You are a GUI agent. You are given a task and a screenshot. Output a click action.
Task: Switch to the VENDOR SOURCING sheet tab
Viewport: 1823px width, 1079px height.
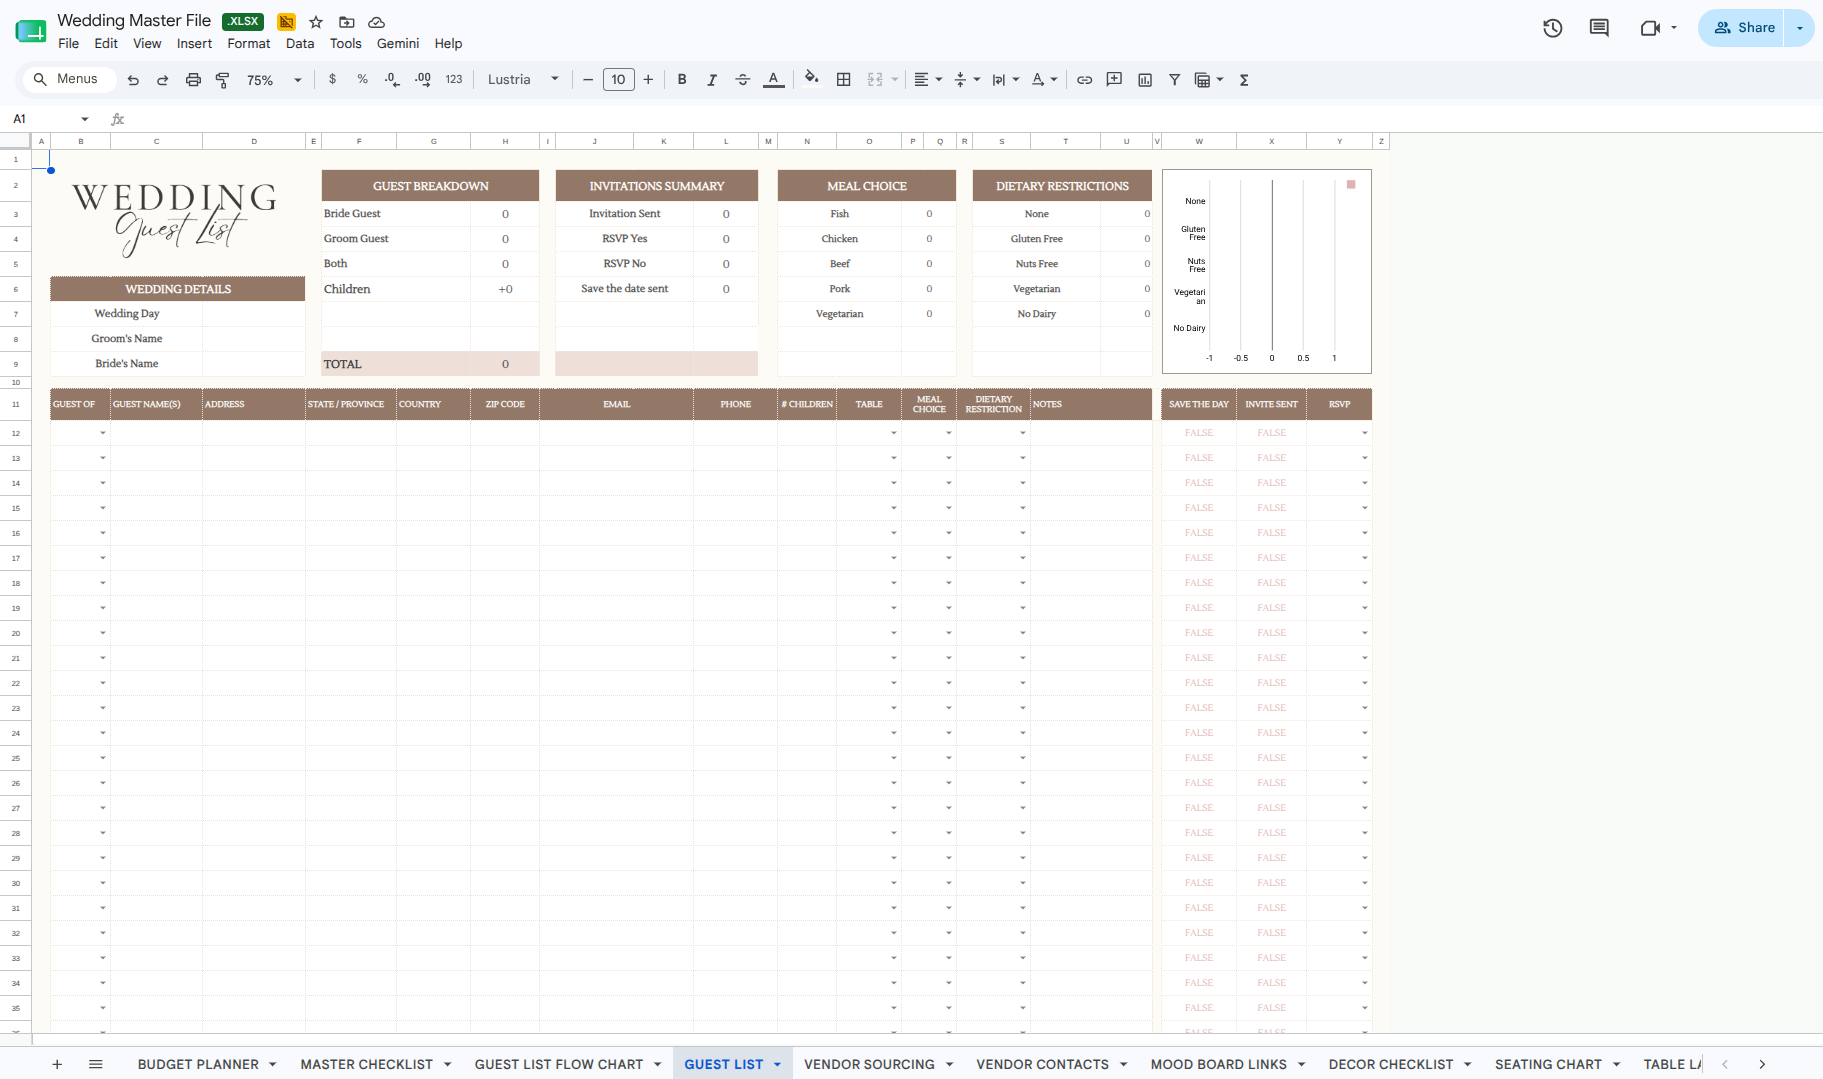point(869,1065)
